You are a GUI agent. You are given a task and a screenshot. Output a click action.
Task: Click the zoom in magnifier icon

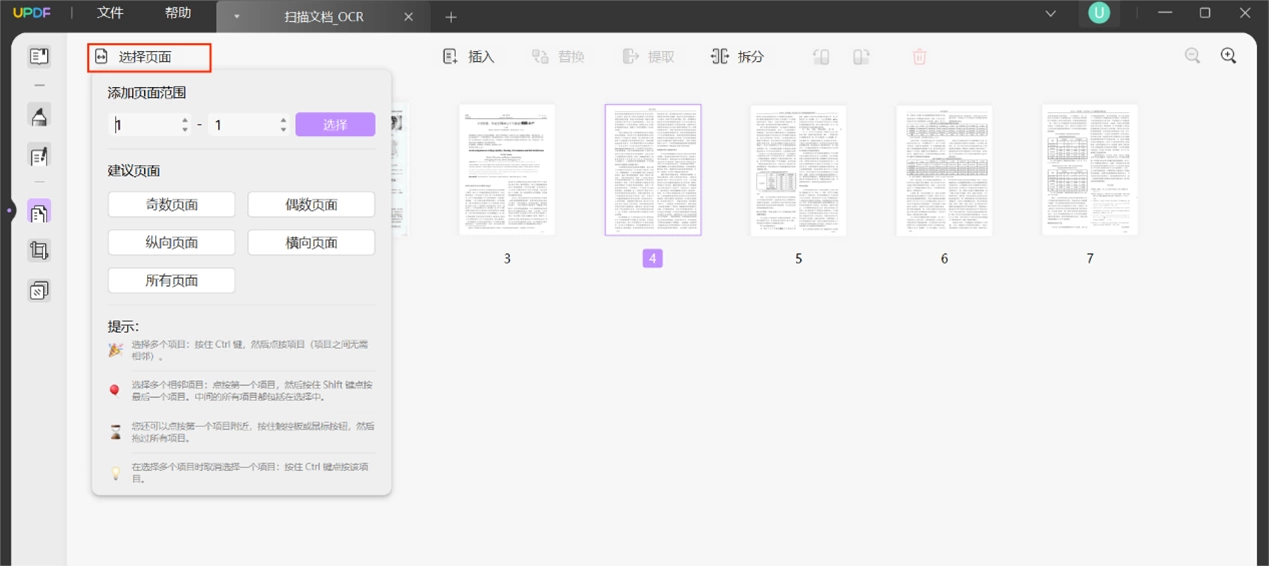(x=1229, y=56)
